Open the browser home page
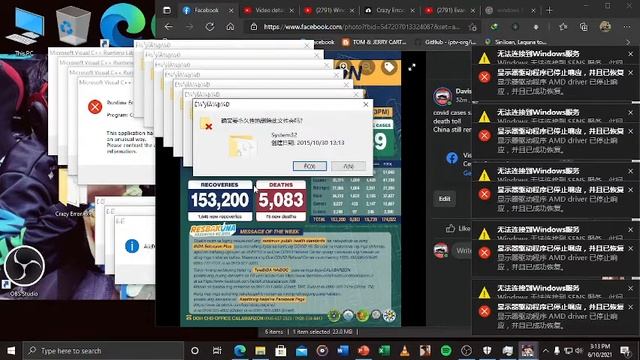This screenshot has width=640, height=360. 230,27
